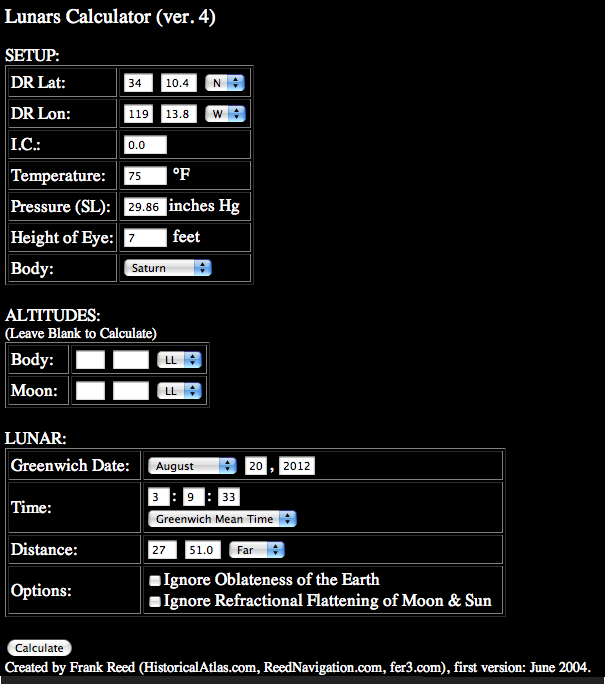Image resolution: width=605 pixels, height=685 pixels.
Task: Click the I.C. input field
Action: click(145, 145)
